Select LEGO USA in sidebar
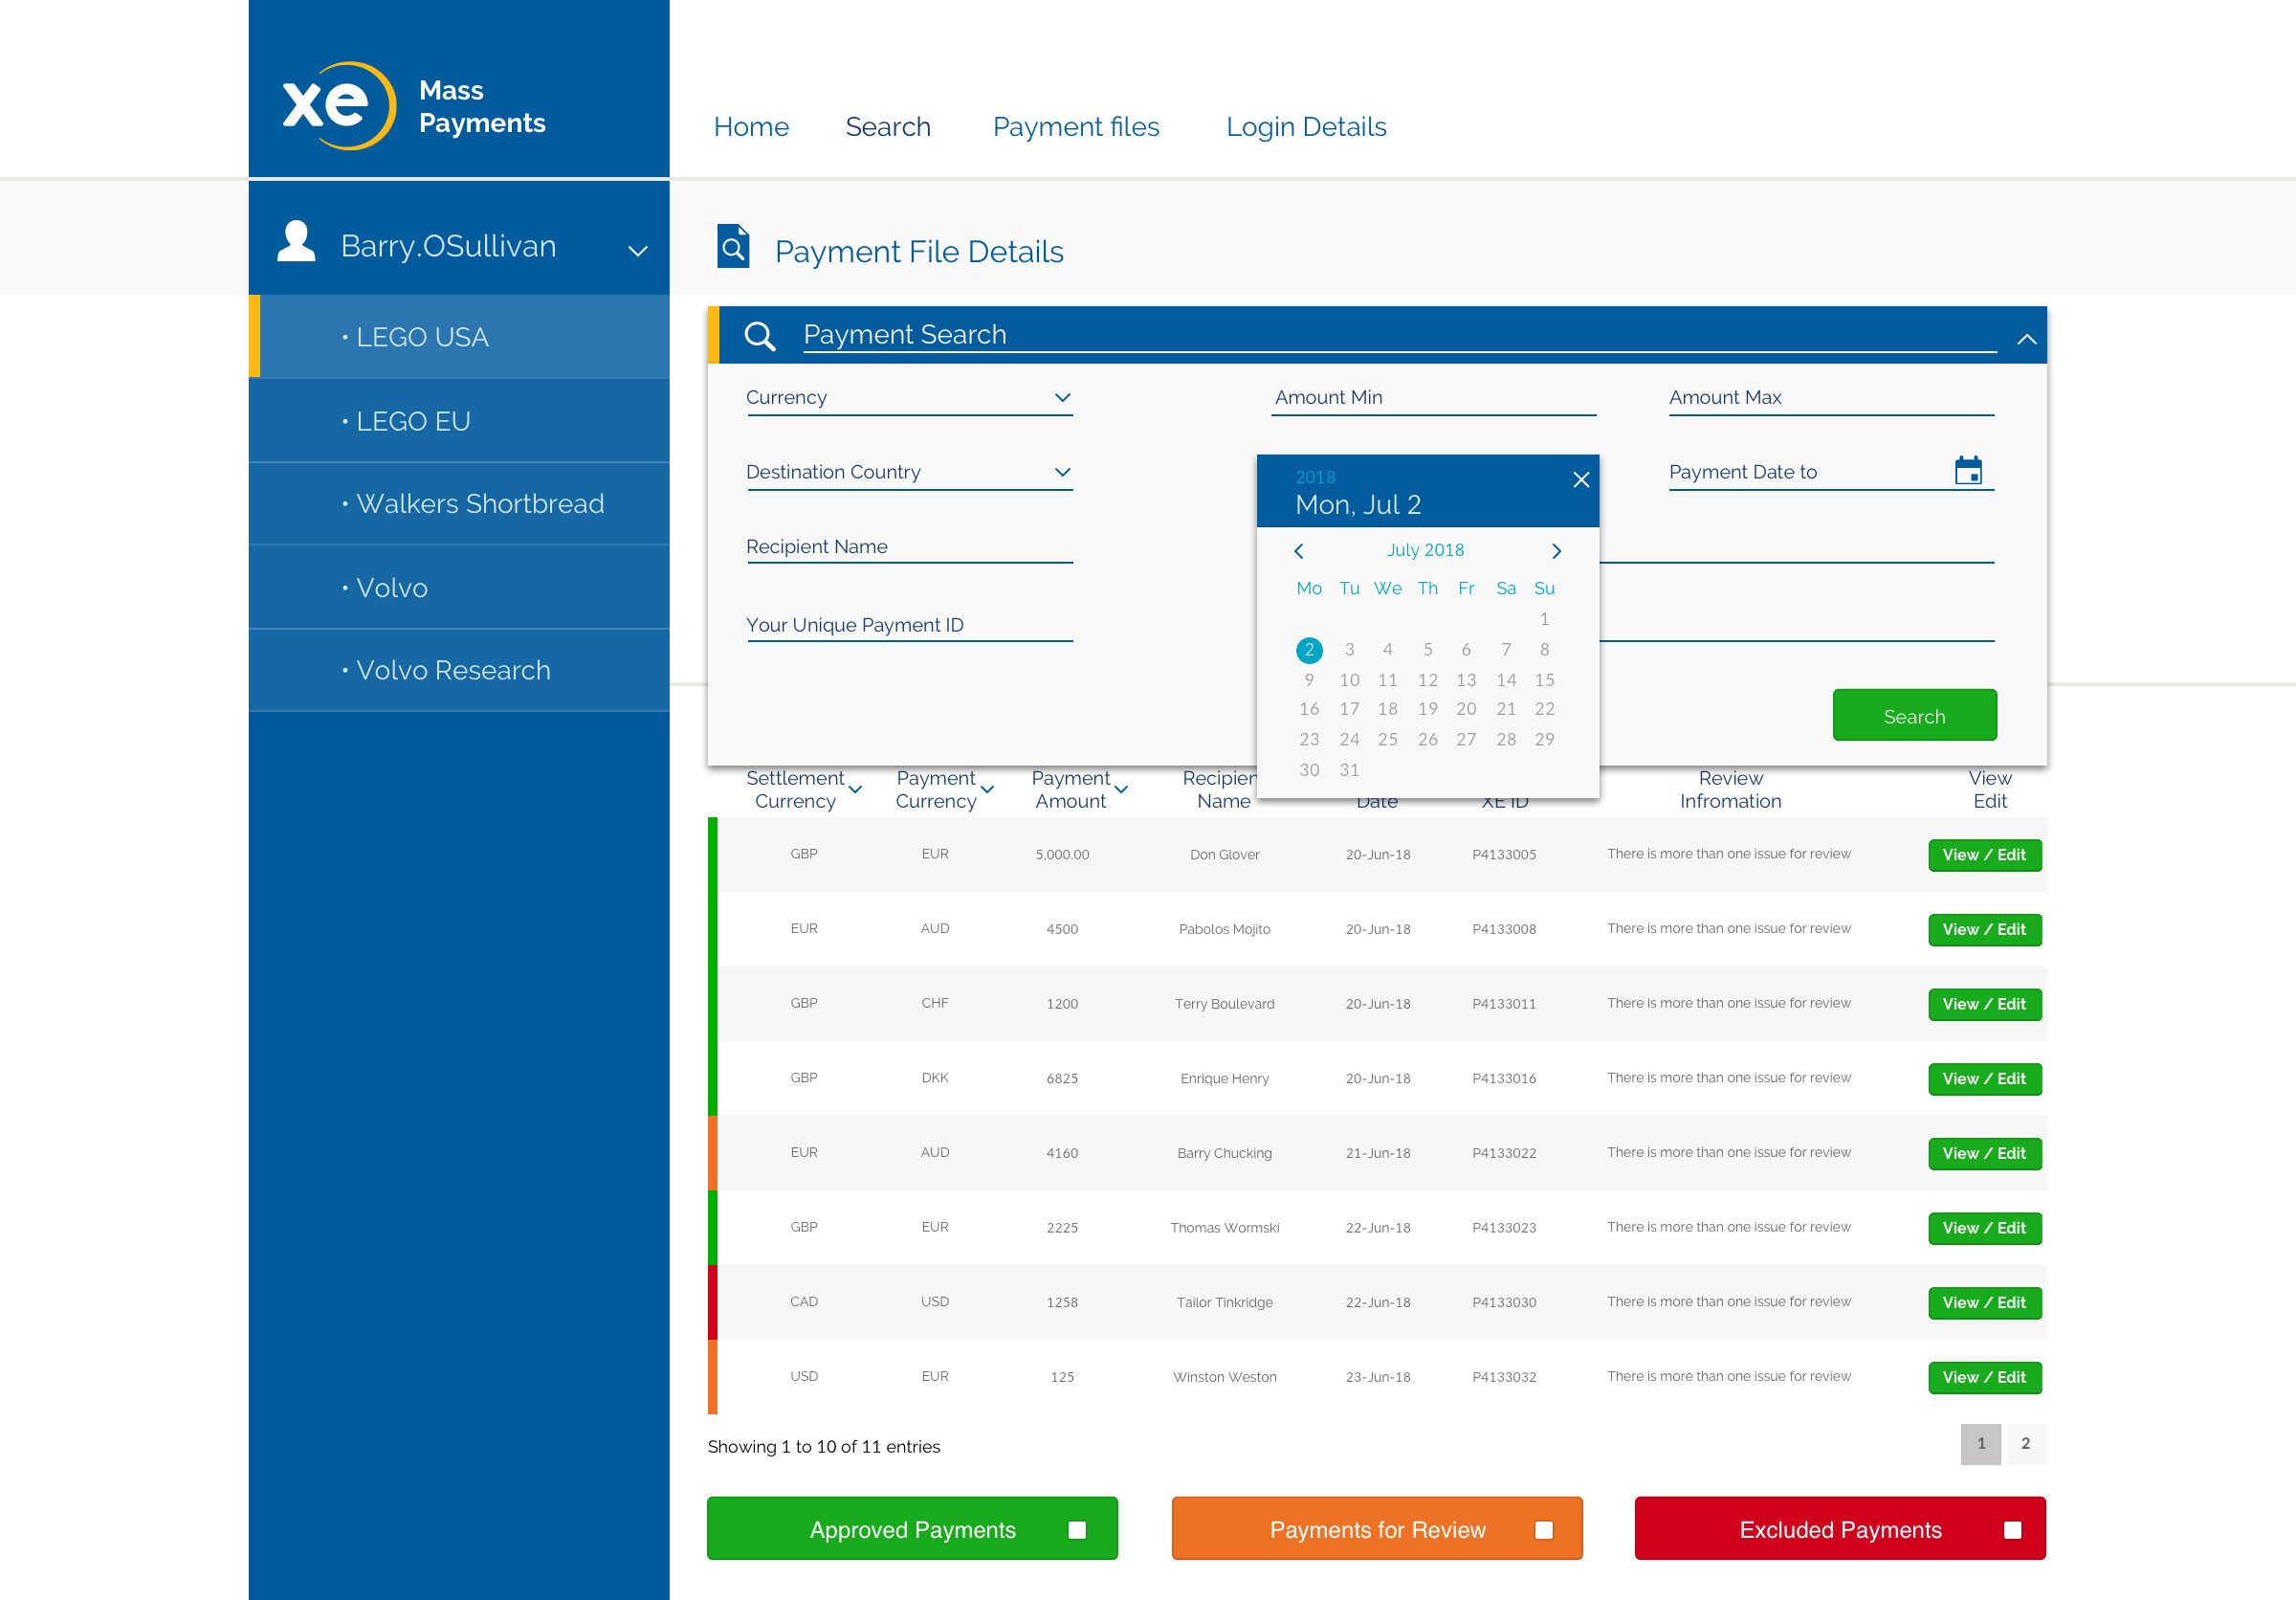The height and width of the screenshot is (1600, 2296). 459,337
